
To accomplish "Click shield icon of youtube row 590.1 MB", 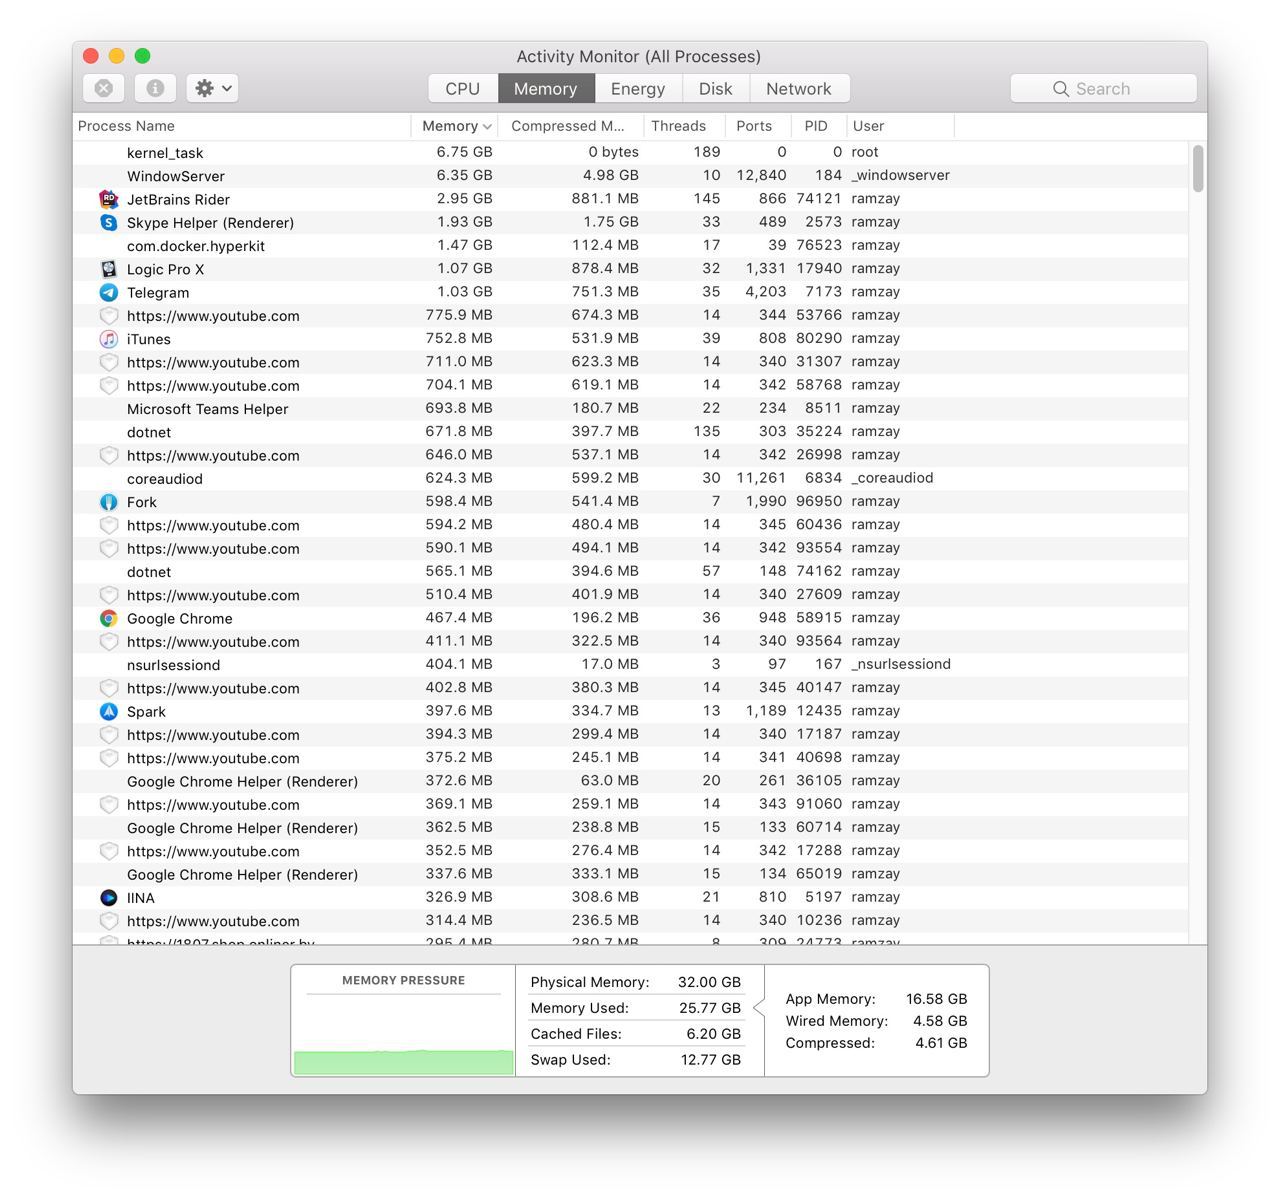I will point(109,548).
